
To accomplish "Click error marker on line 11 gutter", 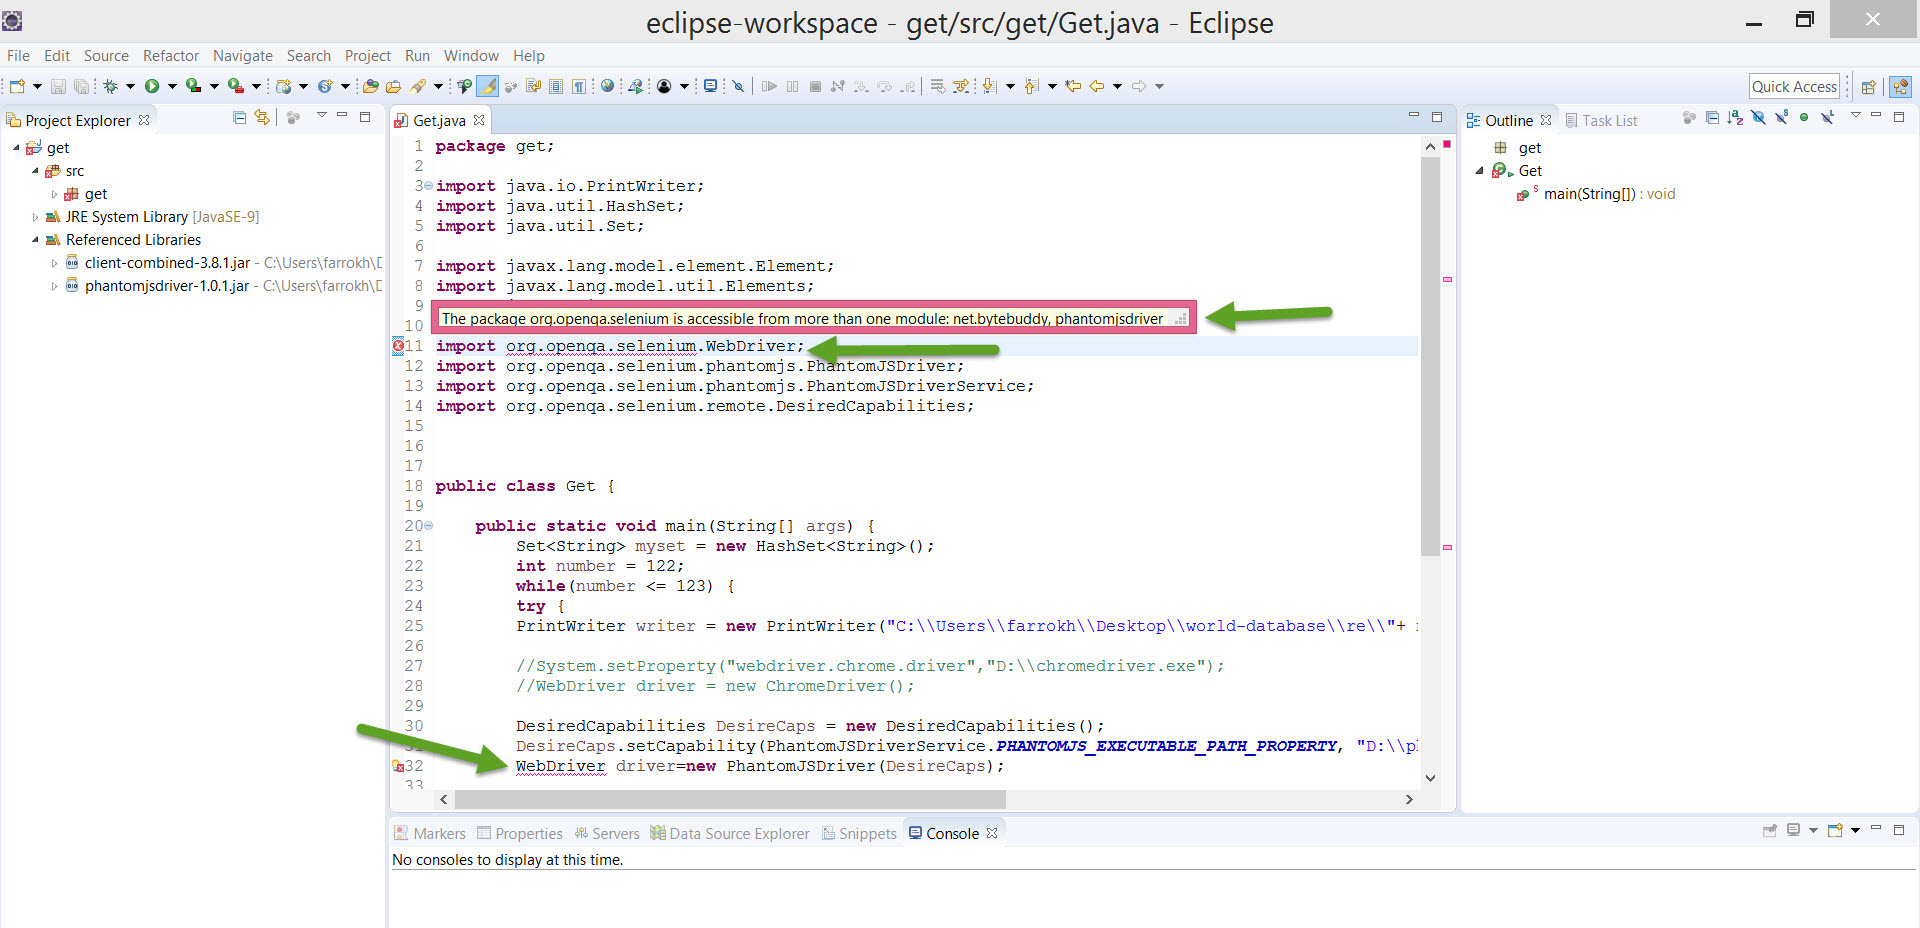I will pos(398,346).
